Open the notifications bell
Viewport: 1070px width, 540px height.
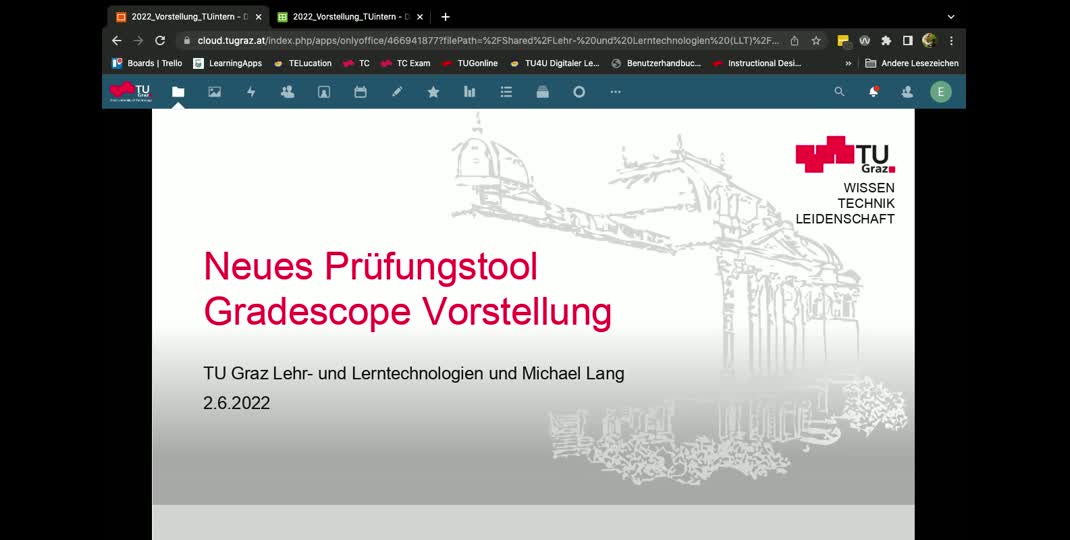coord(873,91)
